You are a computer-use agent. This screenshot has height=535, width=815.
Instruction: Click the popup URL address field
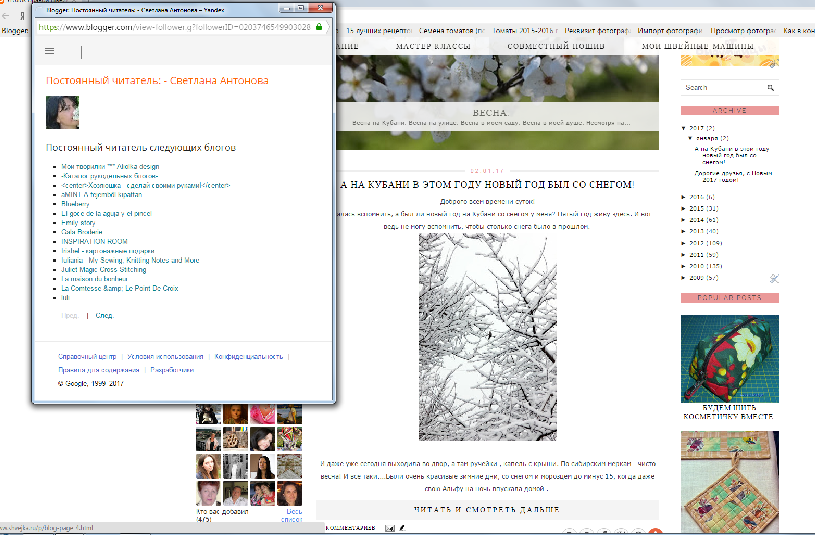point(175,27)
